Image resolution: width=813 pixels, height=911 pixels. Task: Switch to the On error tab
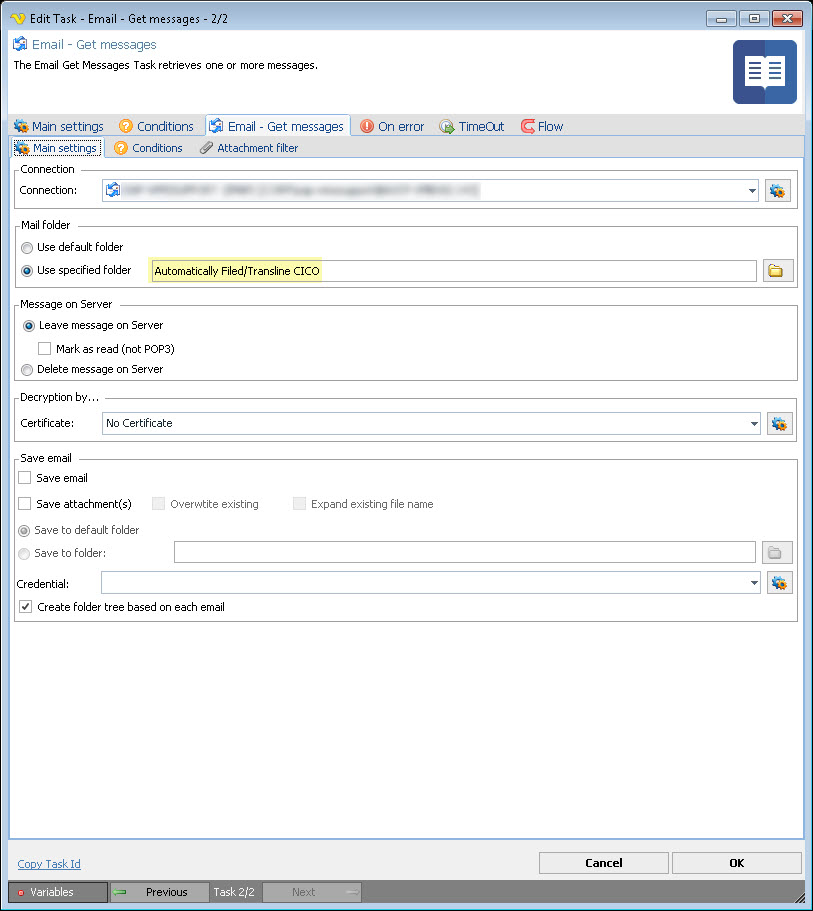(392, 126)
